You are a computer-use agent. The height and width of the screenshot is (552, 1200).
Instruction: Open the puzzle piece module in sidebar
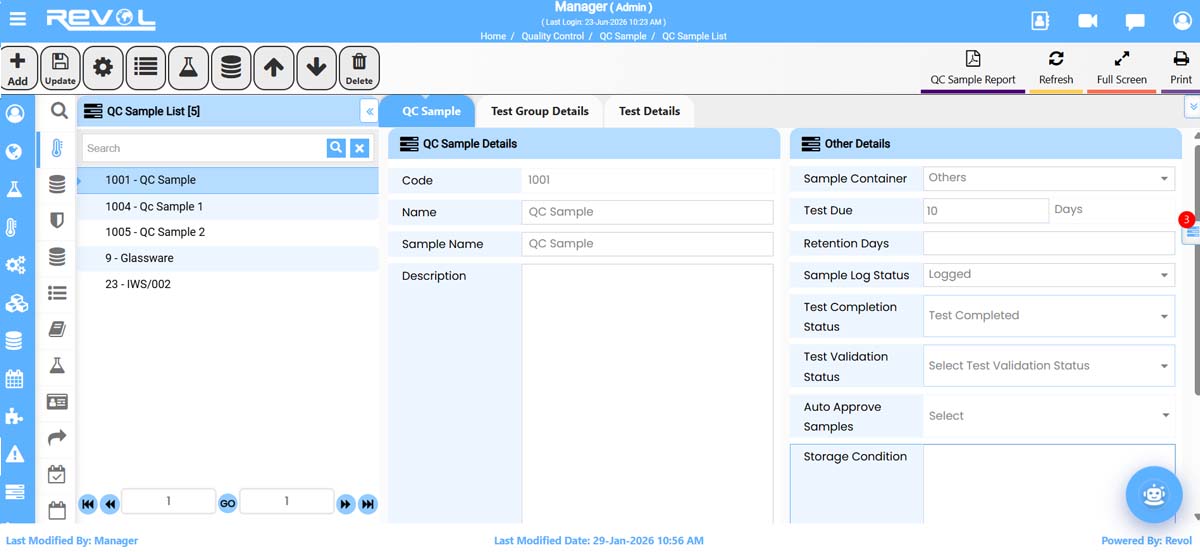click(15, 417)
